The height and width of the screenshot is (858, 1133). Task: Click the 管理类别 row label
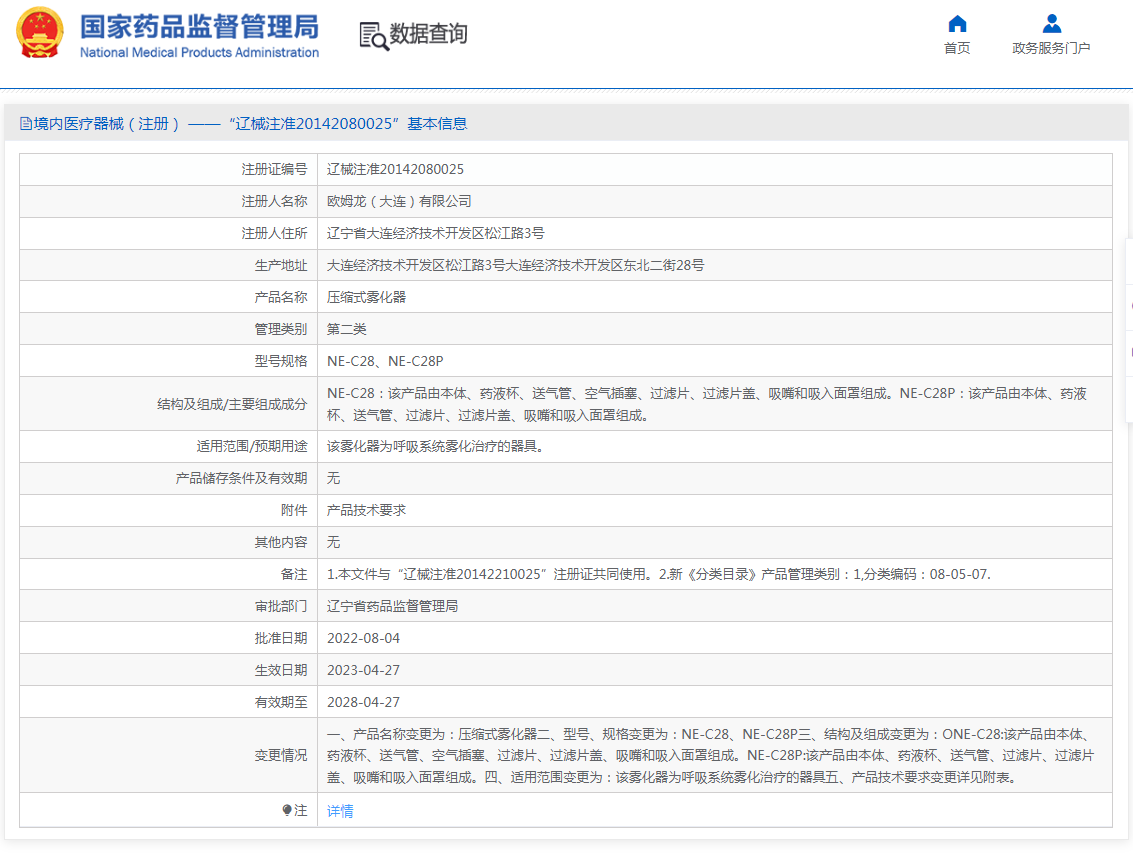[280, 329]
